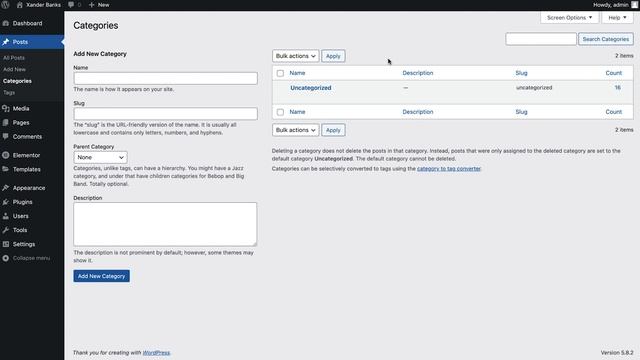Screen dimensions: 640x360
Task: Select Categories submenu item
Action: point(17,81)
